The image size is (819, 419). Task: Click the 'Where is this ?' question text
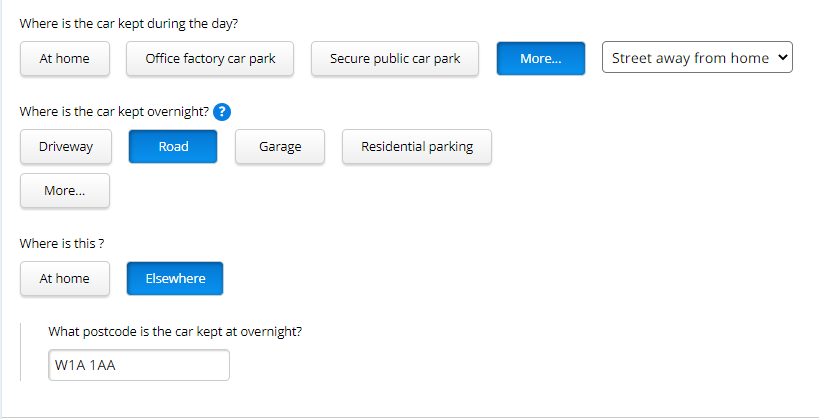point(62,243)
